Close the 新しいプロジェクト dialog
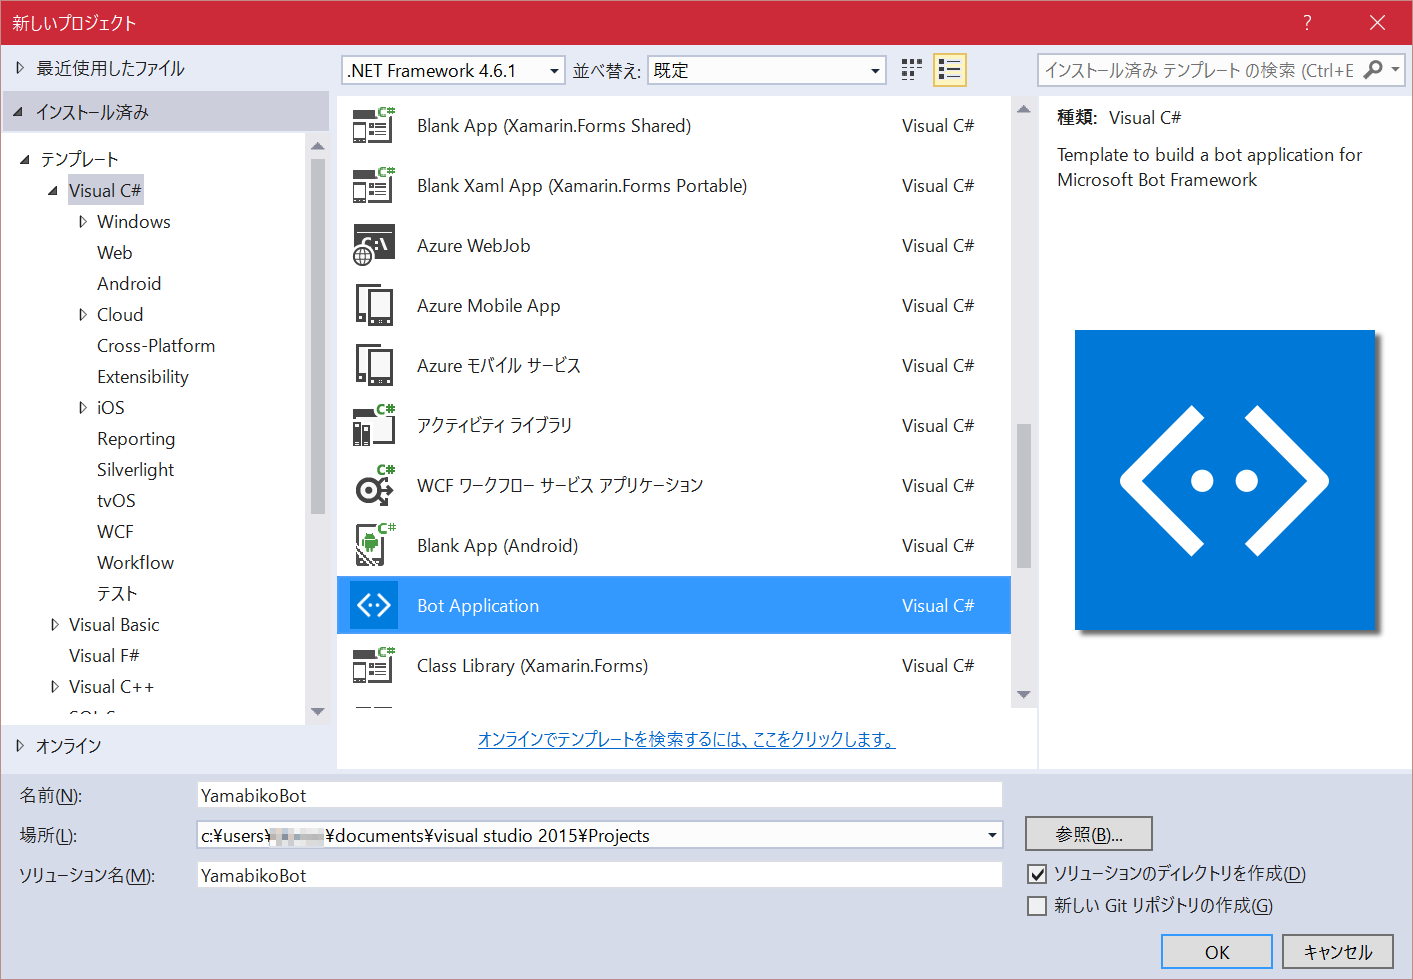The image size is (1413, 980). 1377,23
